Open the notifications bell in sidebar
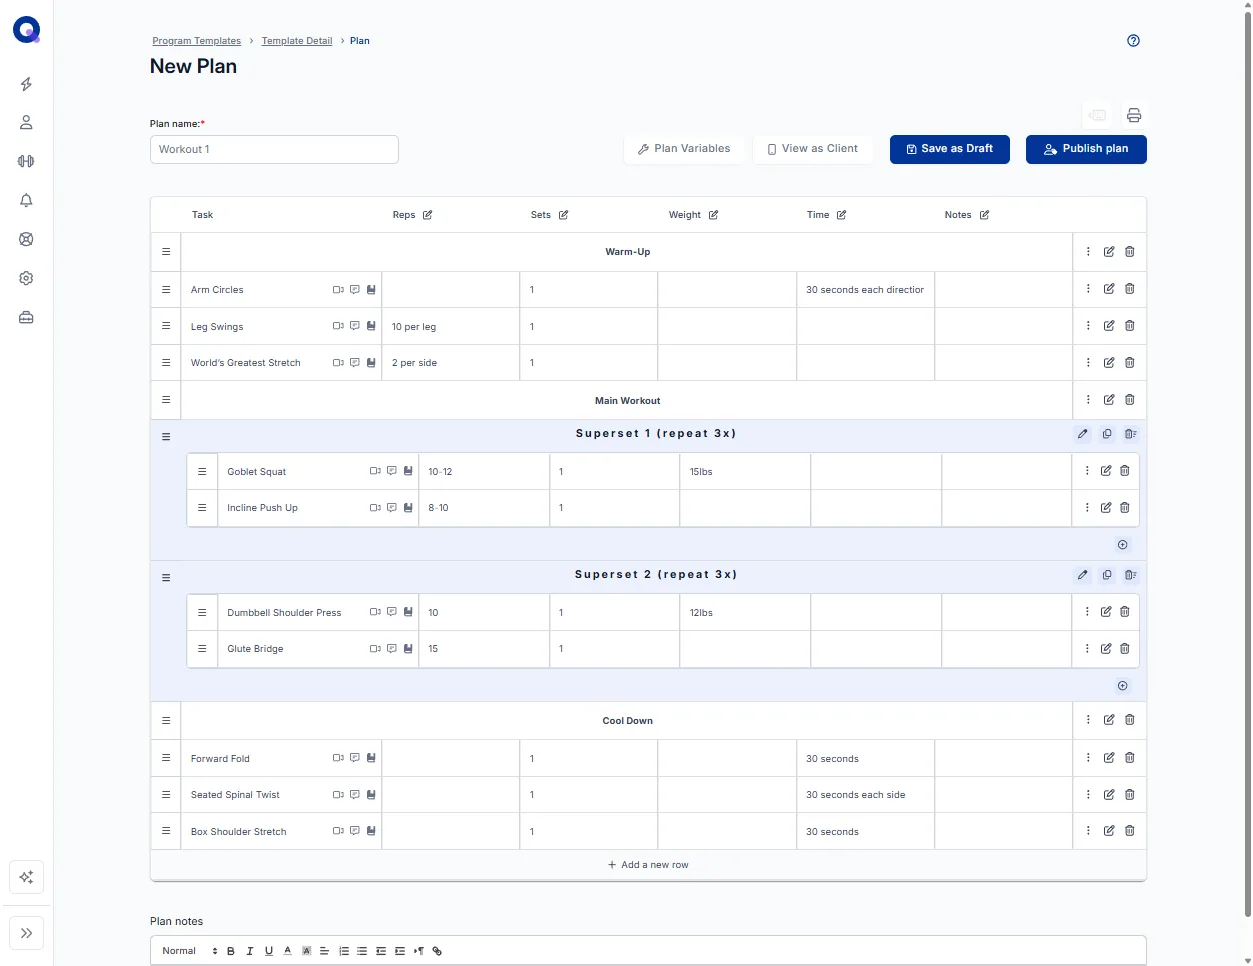1253x966 pixels. tap(26, 200)
